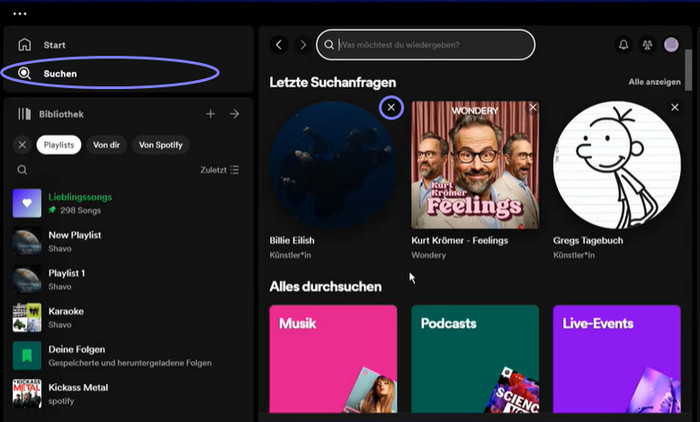
Task: Open the Lieblingssongs playlist
Action: tap(80, 203)
